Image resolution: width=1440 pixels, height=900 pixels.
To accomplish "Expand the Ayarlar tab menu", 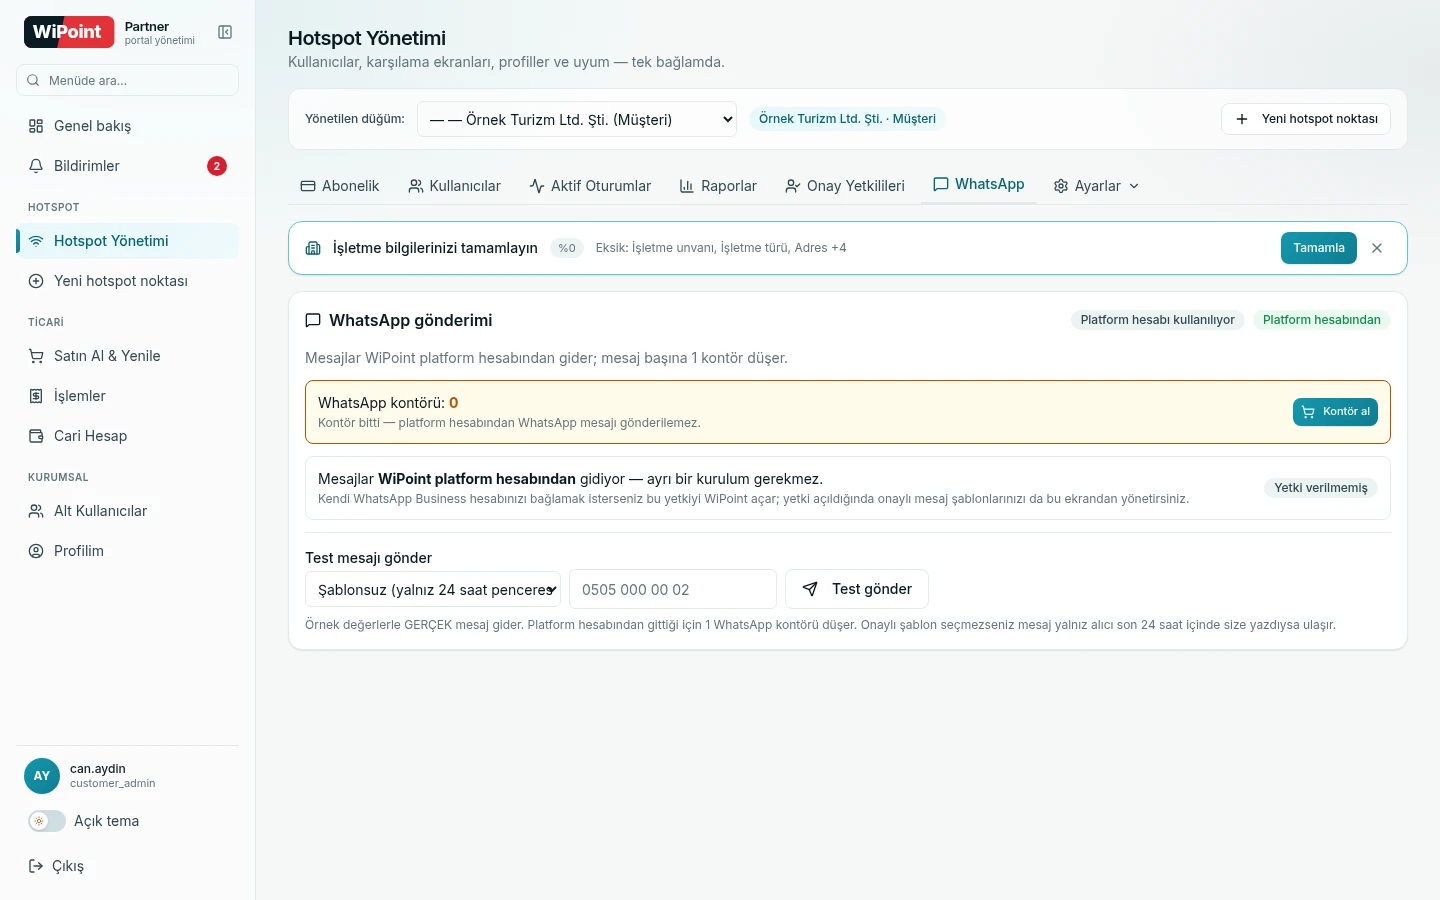I will (1096, 186).
